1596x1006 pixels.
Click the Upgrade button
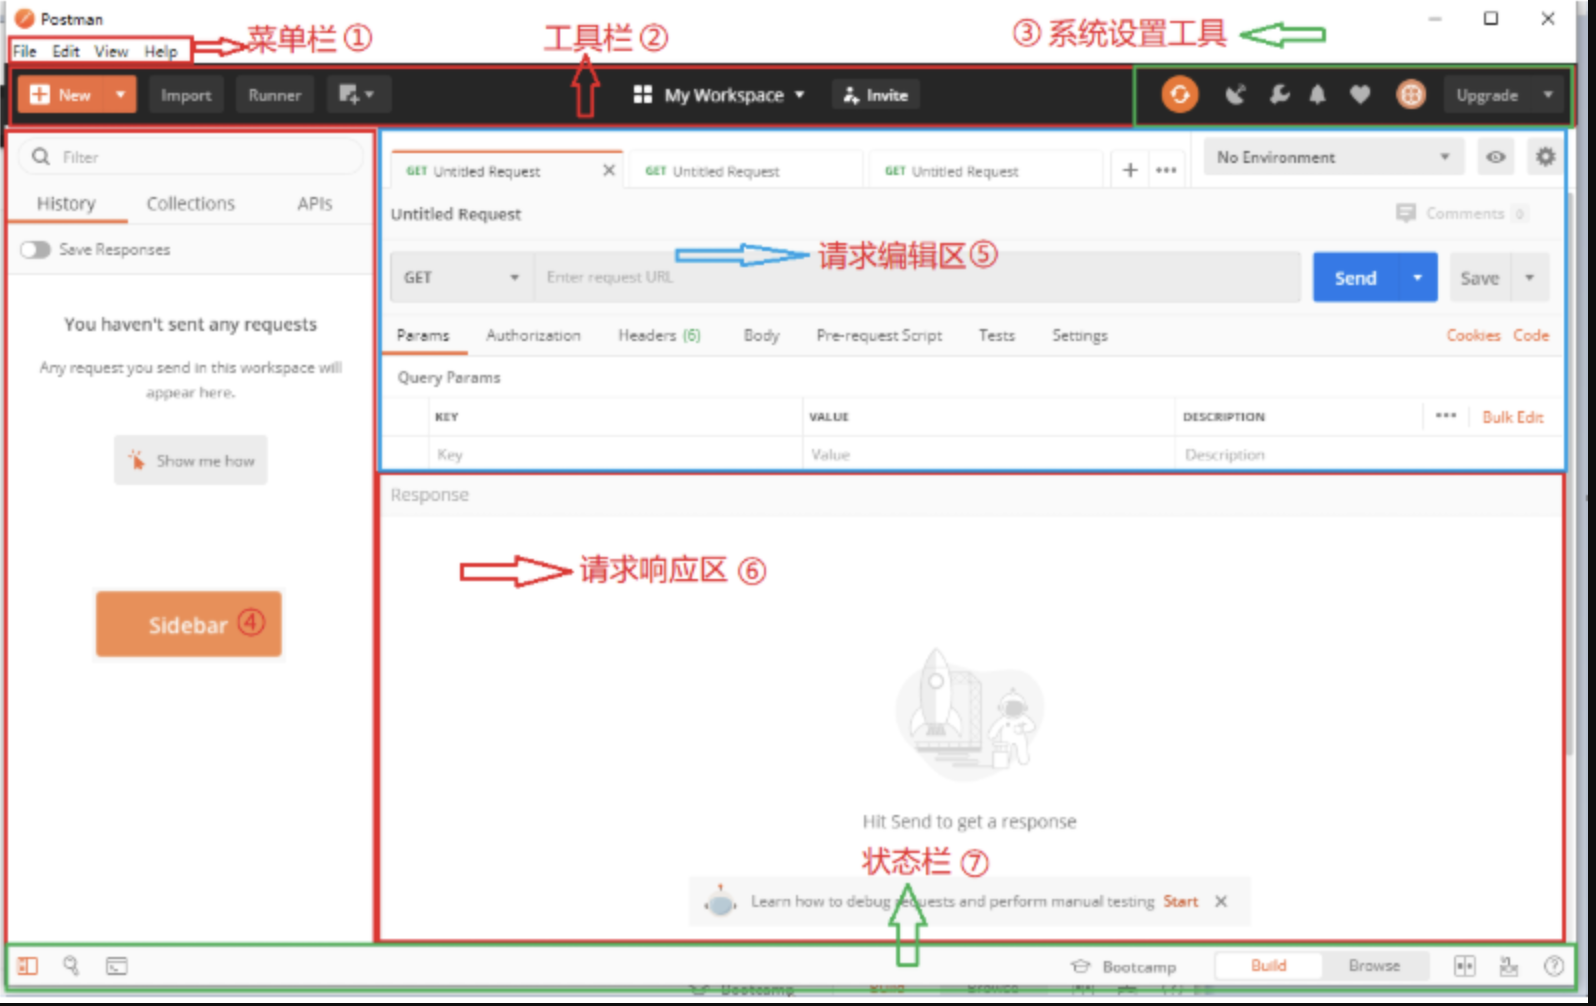coord(1488,95)
